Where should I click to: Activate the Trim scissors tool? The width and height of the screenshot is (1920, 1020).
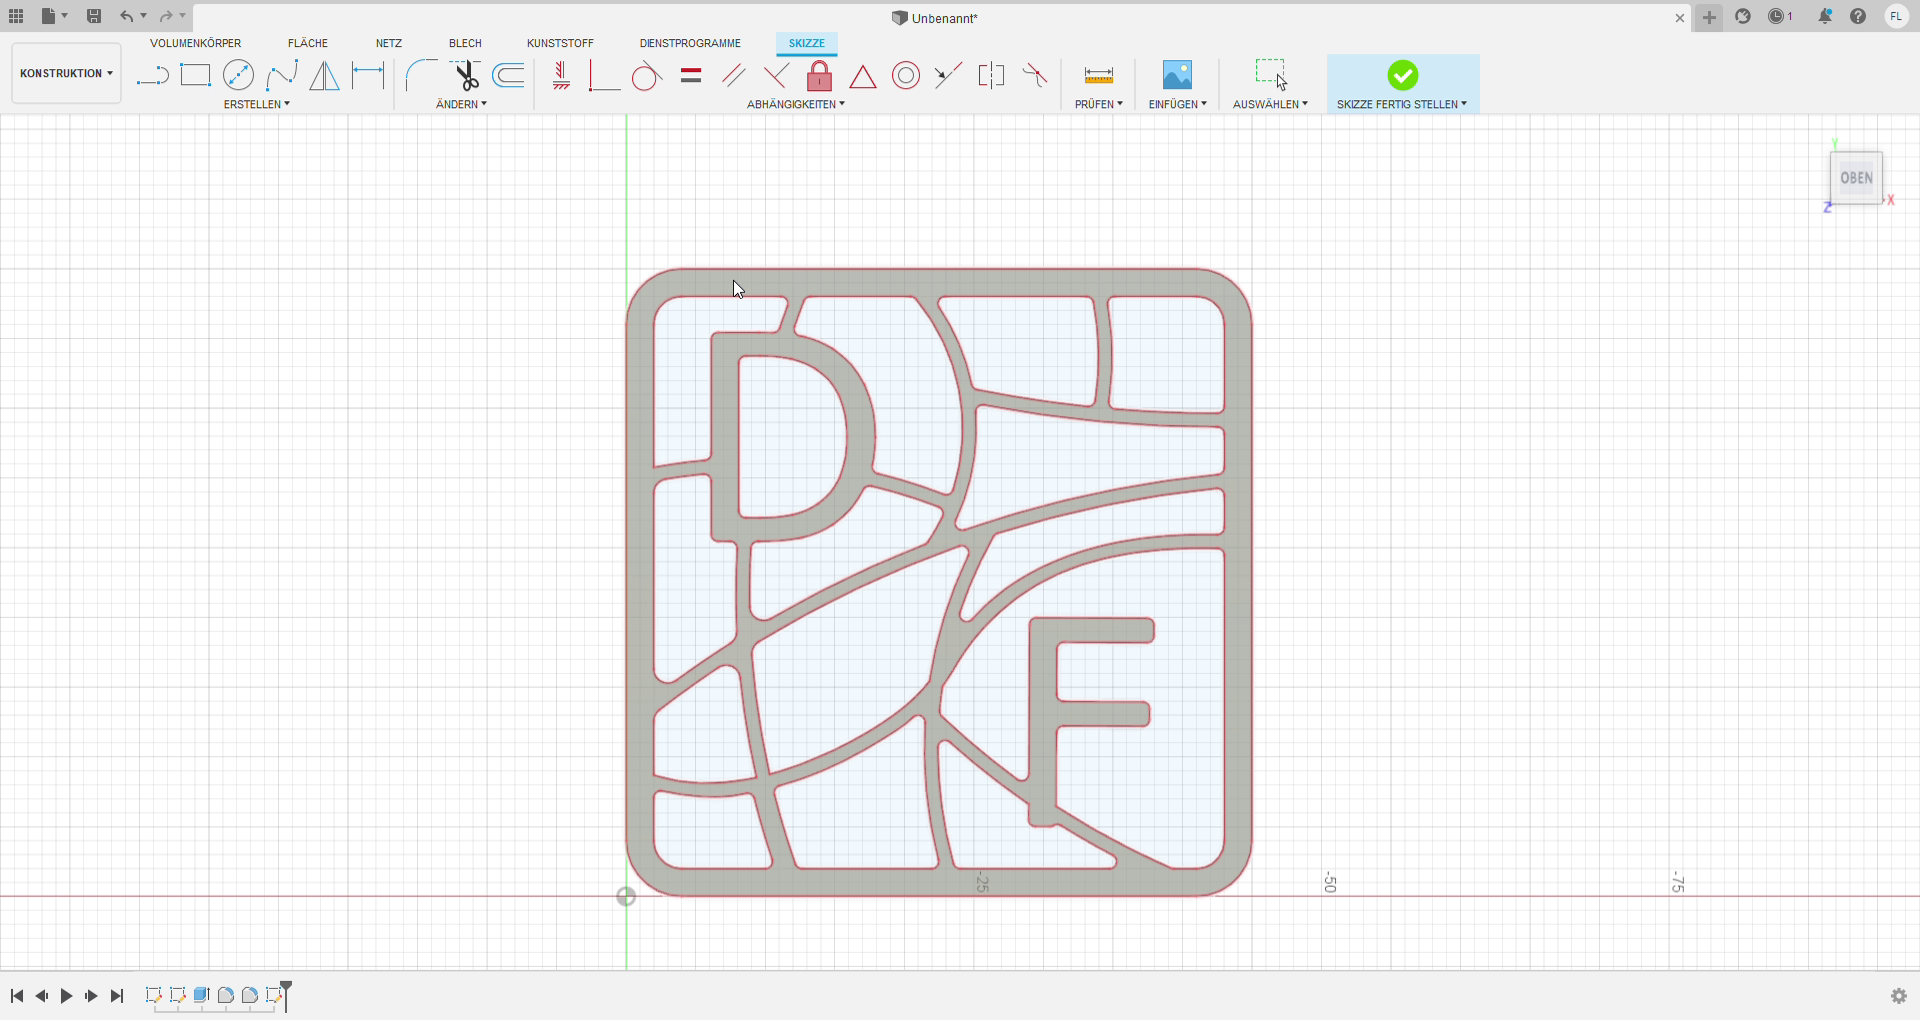(466, 76)
